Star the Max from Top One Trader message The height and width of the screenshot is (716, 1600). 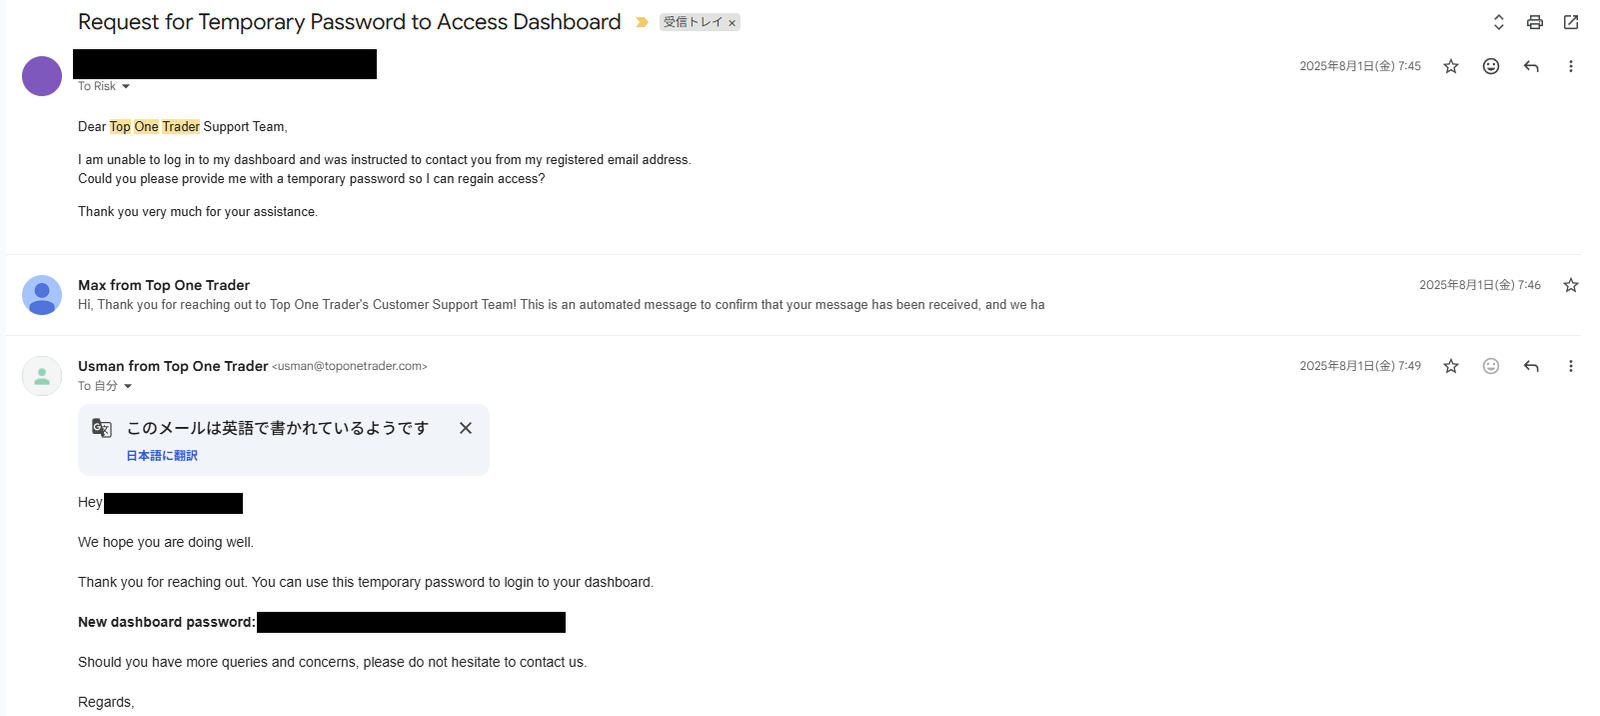click(x=1570, y=285)
